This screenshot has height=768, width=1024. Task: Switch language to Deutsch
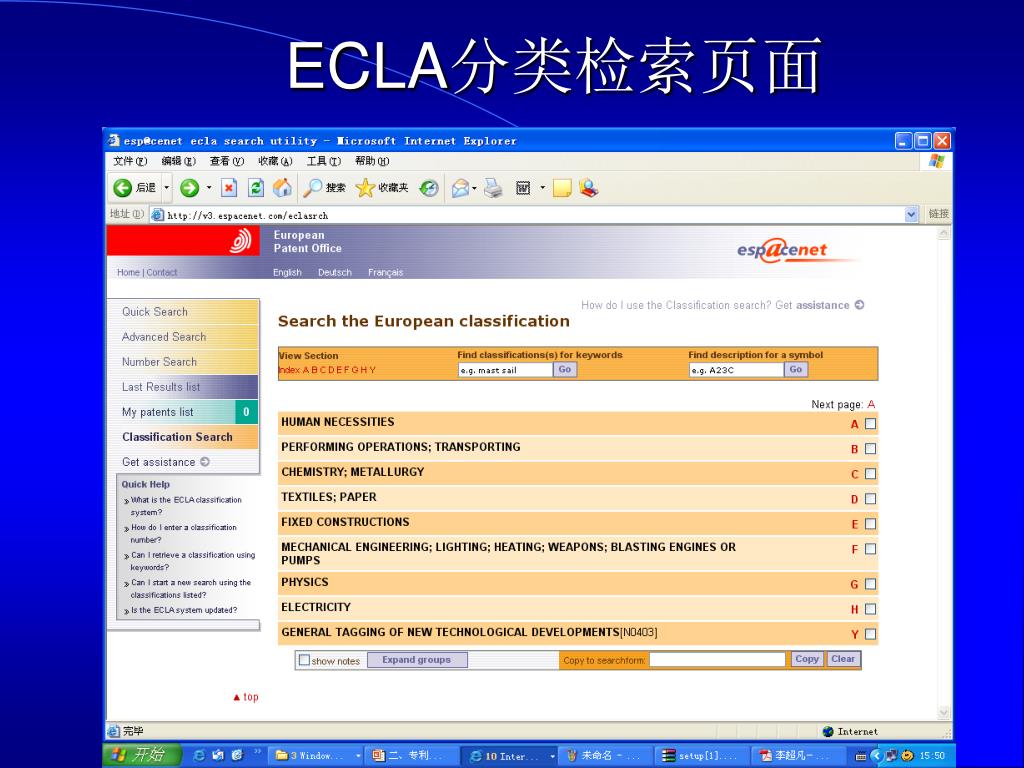coord(334,272)
